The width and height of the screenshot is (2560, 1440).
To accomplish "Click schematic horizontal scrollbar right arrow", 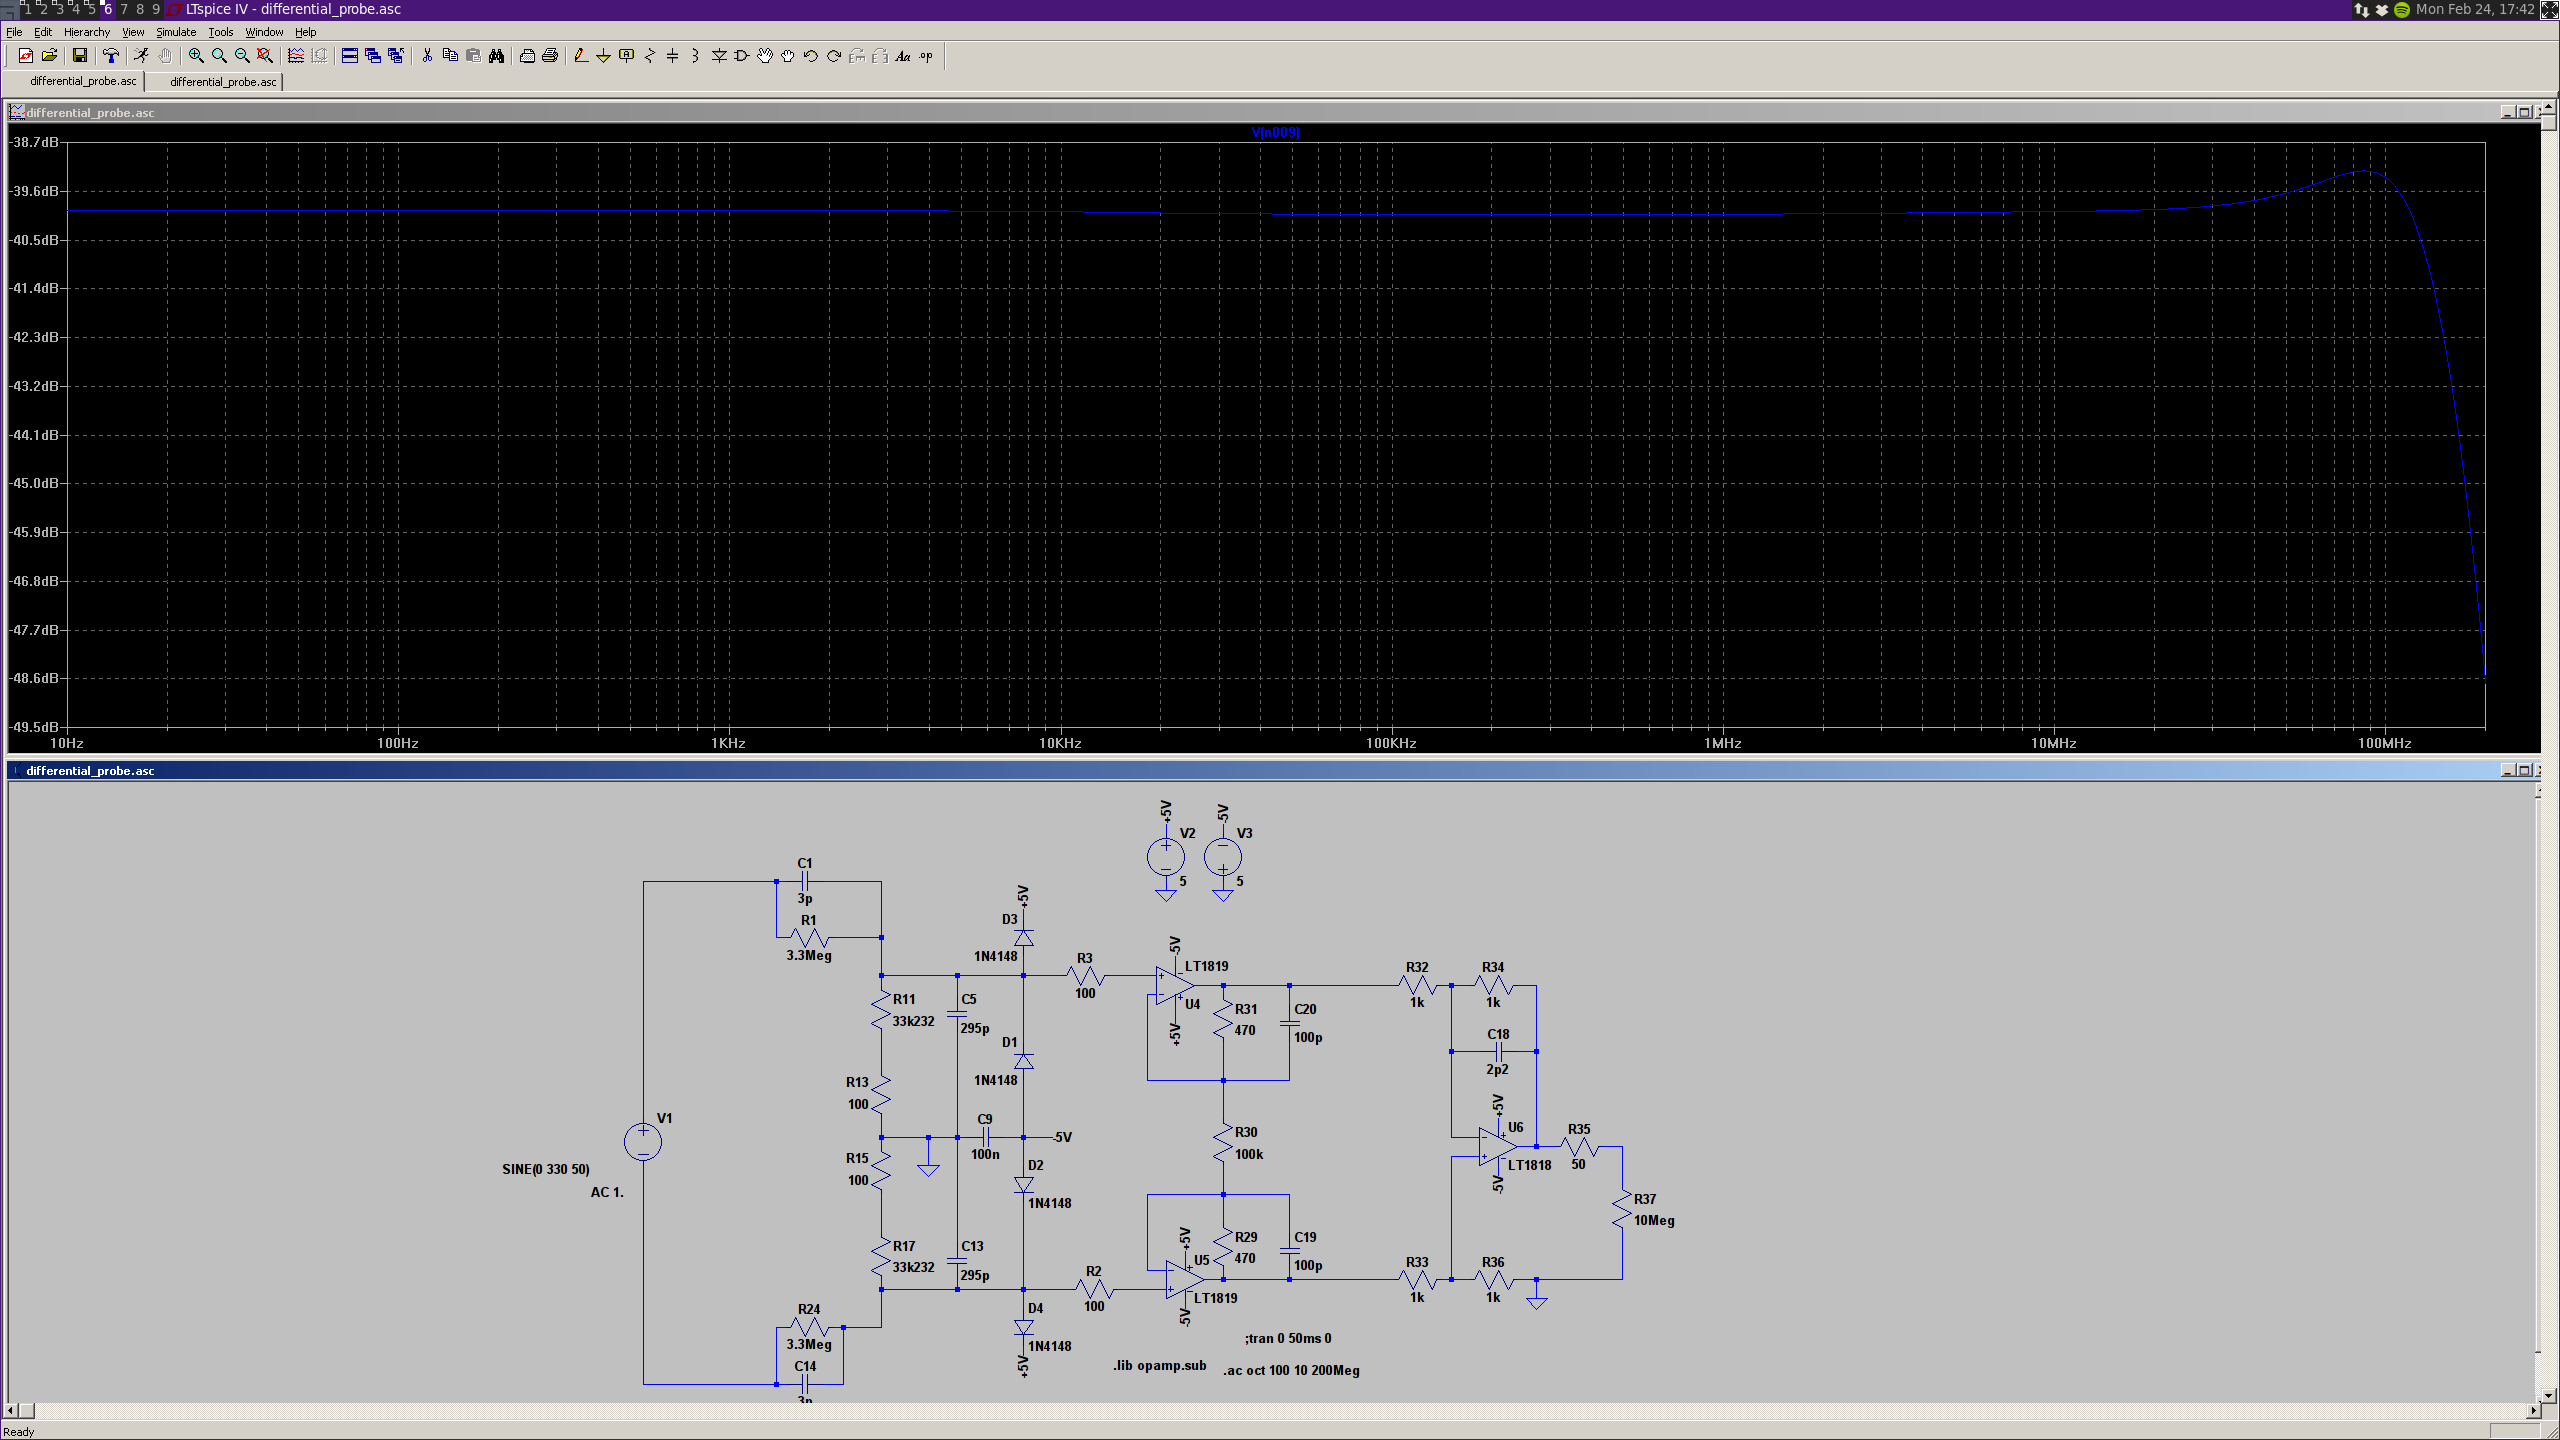I will coord(2533,1411).
